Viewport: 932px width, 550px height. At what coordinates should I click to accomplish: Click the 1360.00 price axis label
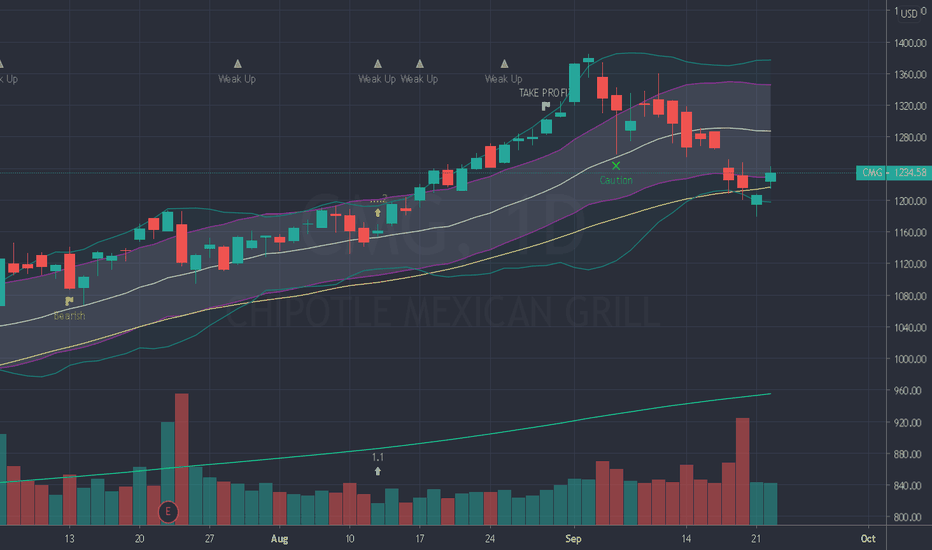pos(910,74)
